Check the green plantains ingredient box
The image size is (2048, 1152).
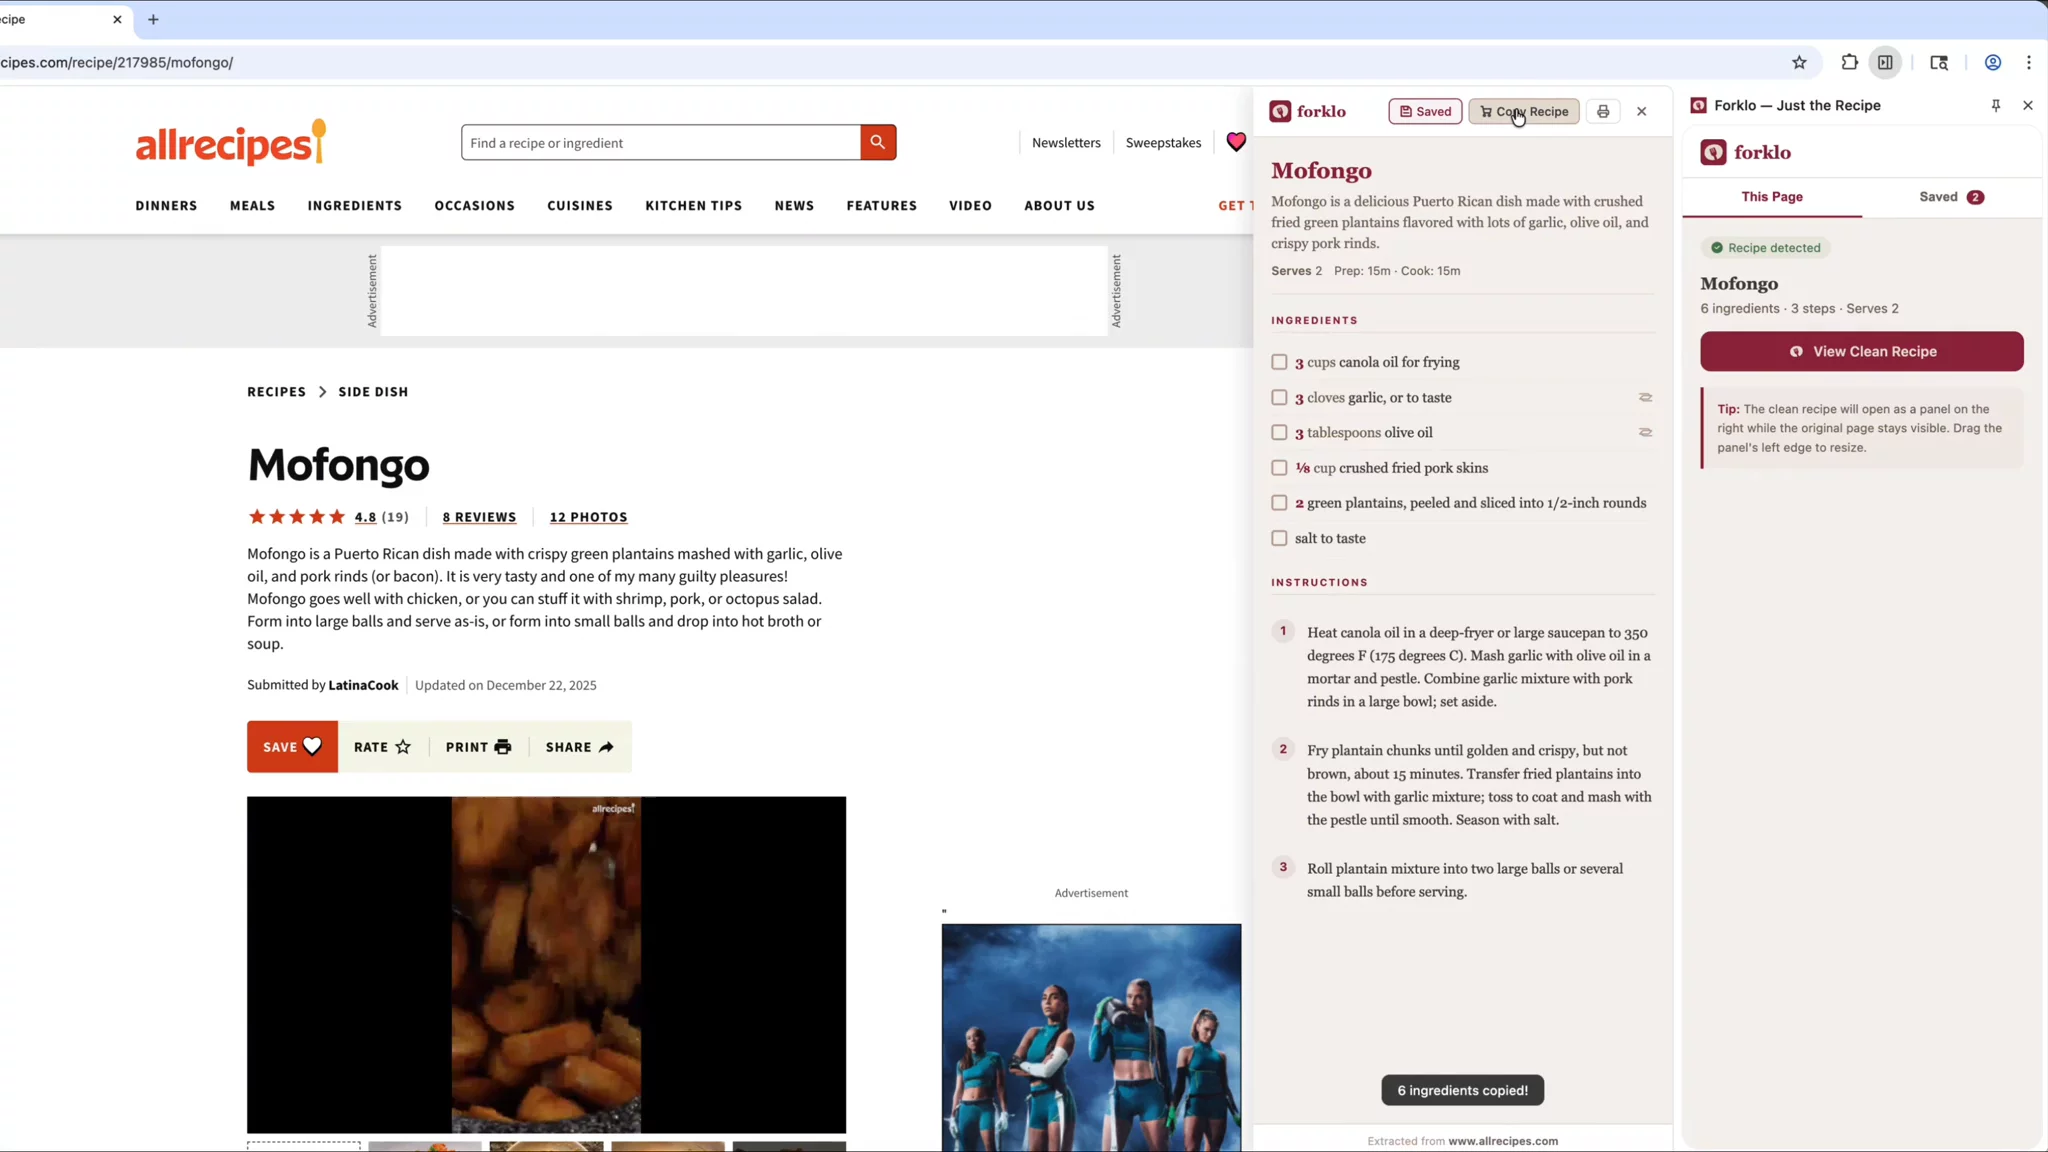click(1279, 502)
